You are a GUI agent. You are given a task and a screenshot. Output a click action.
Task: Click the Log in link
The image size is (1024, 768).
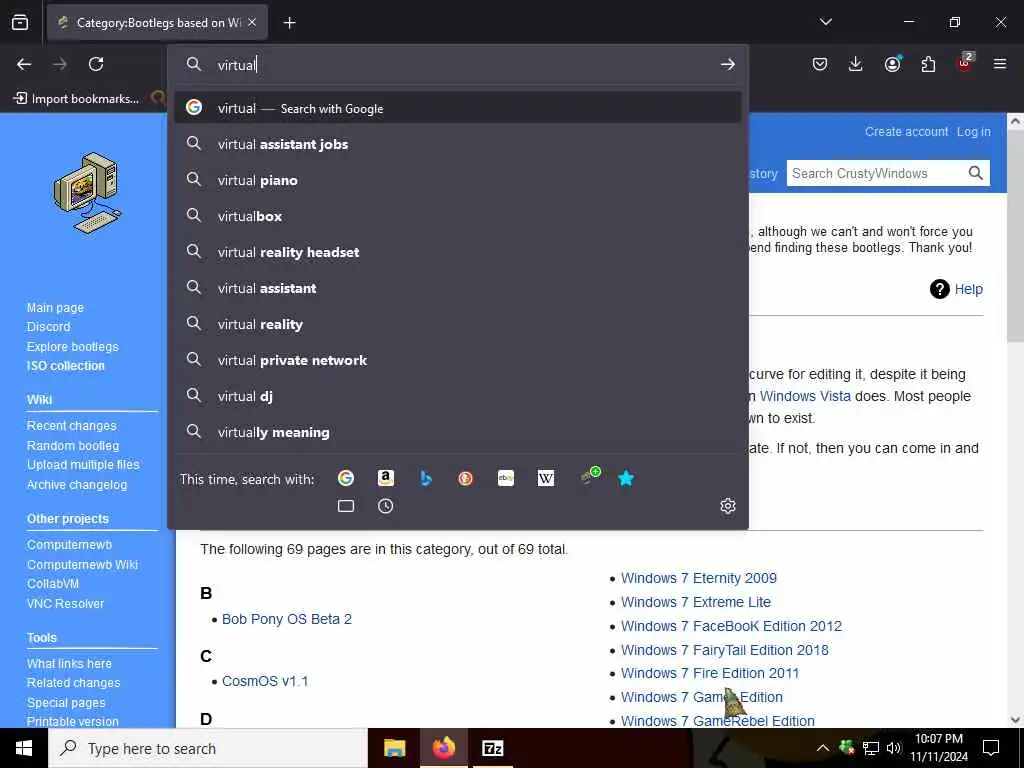[973, 131]
